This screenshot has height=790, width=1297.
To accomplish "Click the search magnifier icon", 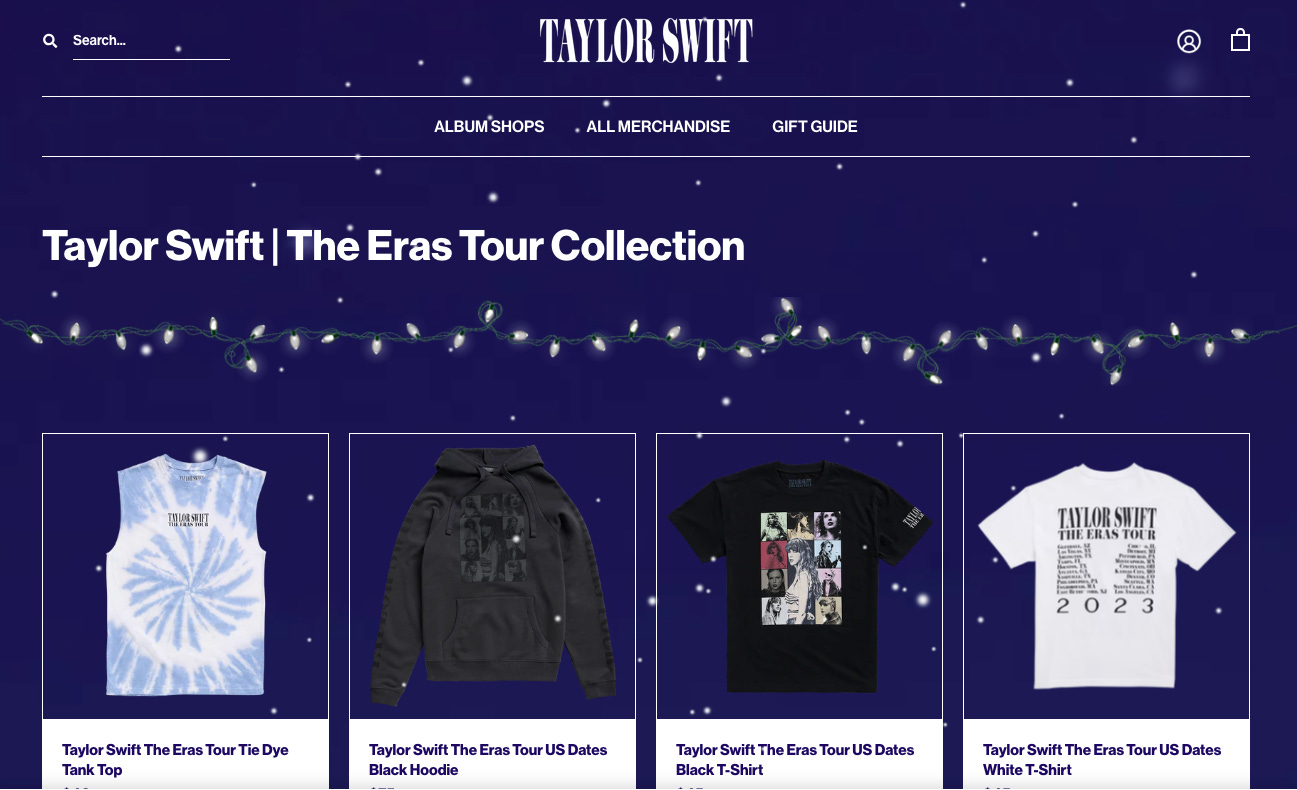I will click(50, 41).
